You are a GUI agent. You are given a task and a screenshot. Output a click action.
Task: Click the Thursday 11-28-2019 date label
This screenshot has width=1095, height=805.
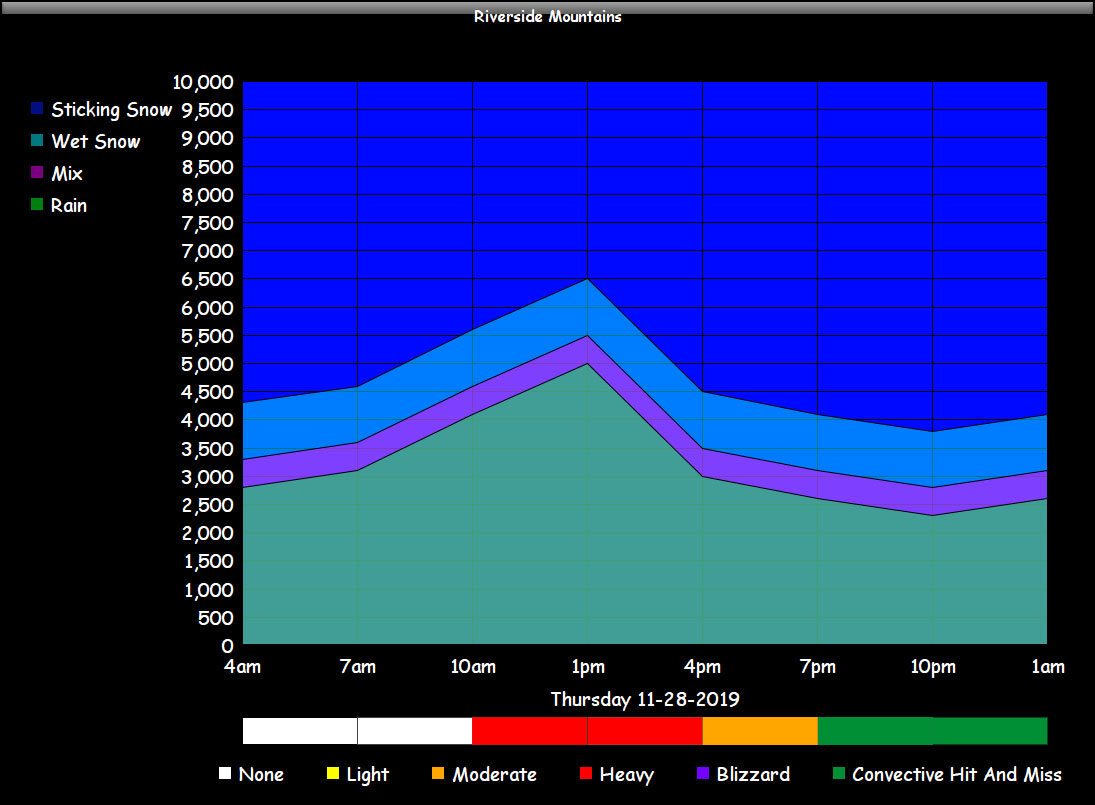pos(645,698)
